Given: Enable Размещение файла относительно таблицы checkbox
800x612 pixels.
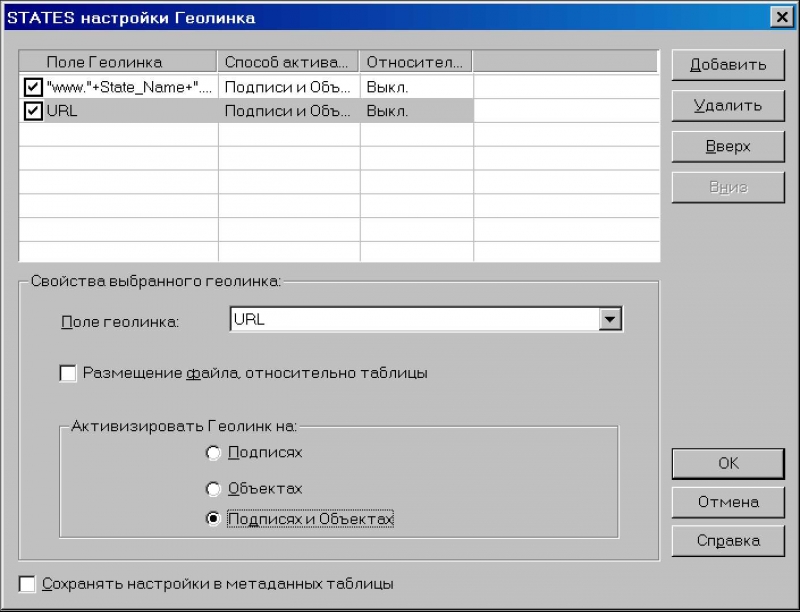Looking at the screenshot, I should point(68,373).
